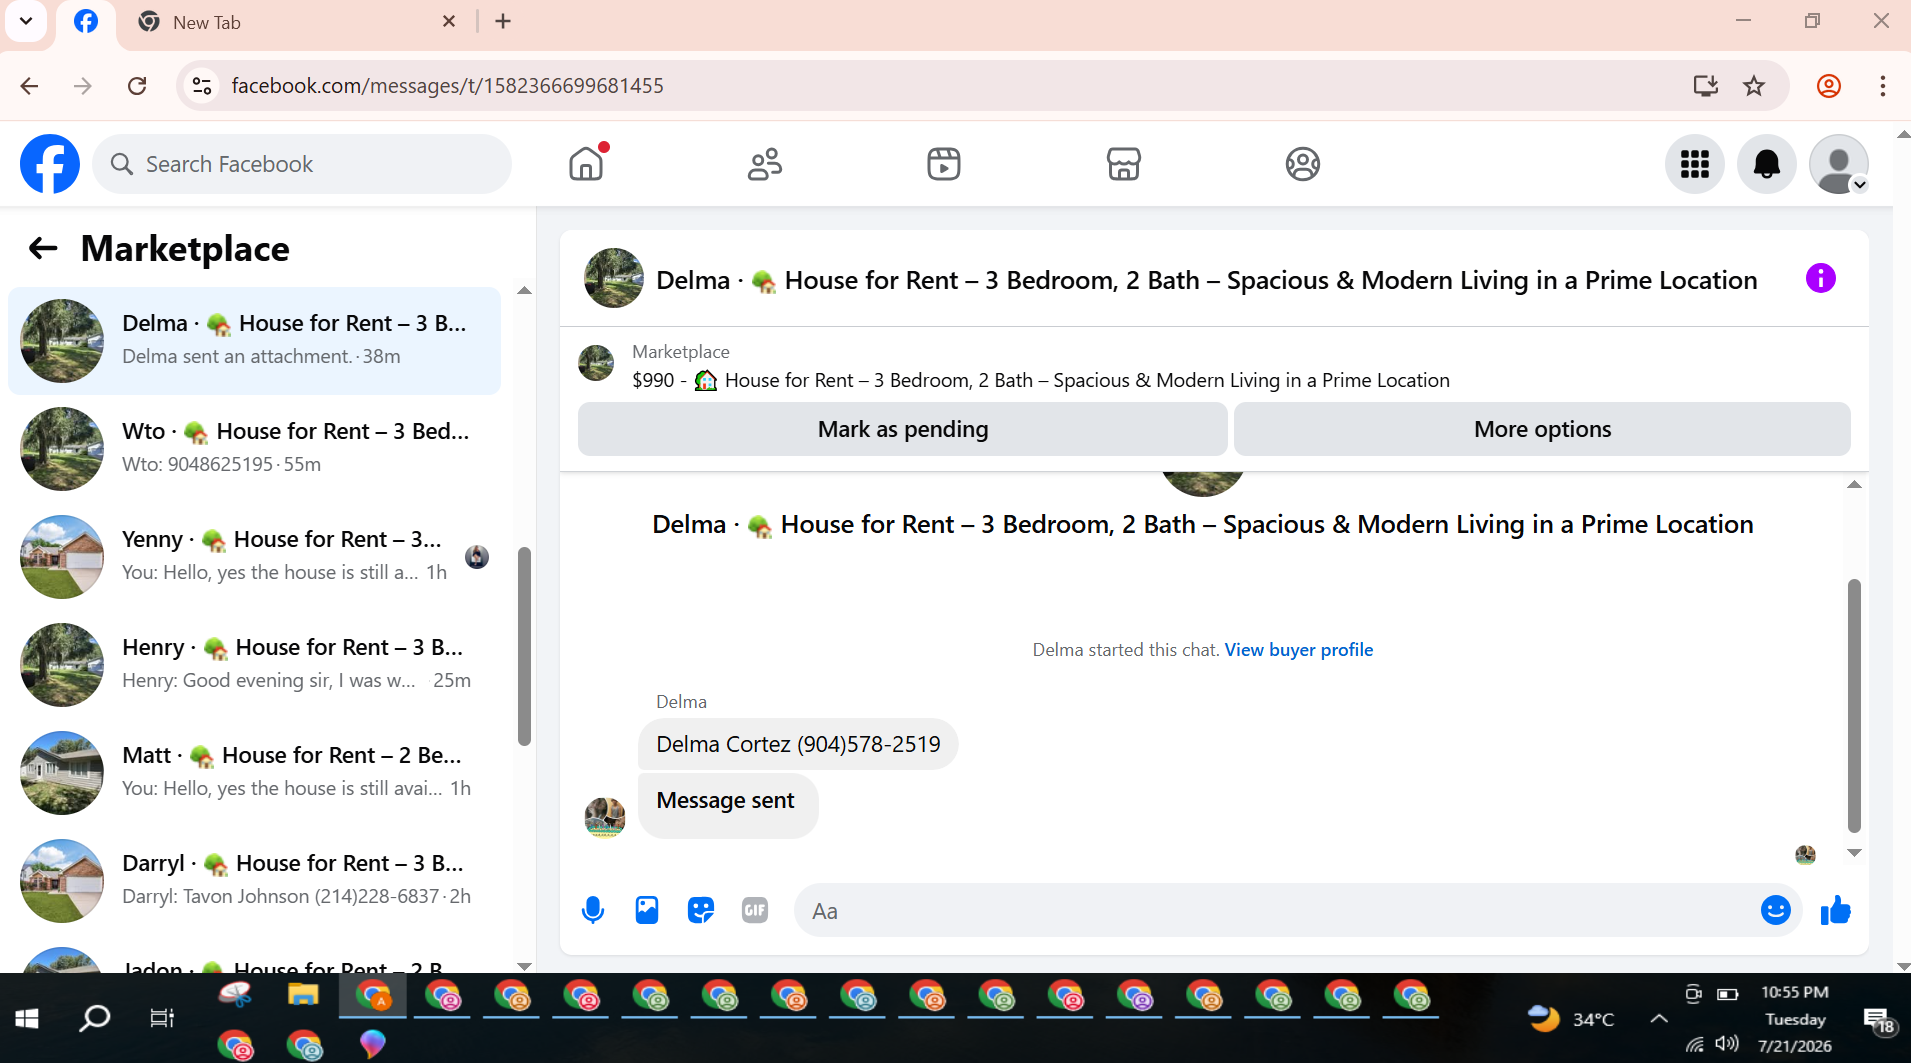The width and height of the screenshot is (1911, 1063).
Task: Click the 34°C weather widget
Action: 1571,1018
